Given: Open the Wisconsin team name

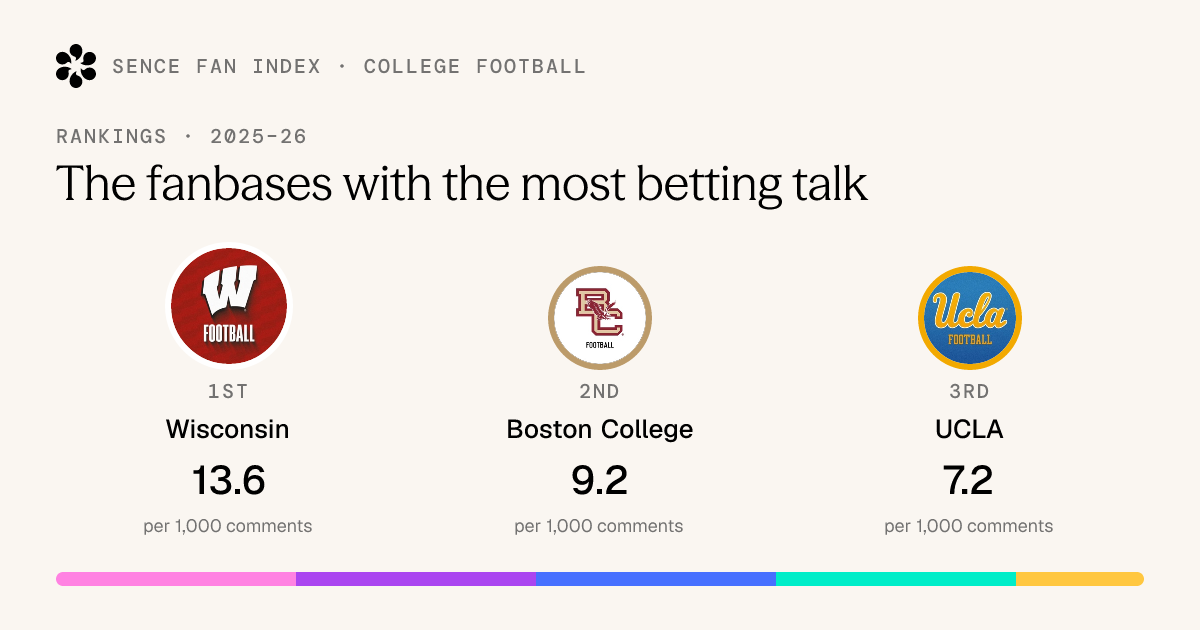Looking at the screenshot, I should 228,430.
